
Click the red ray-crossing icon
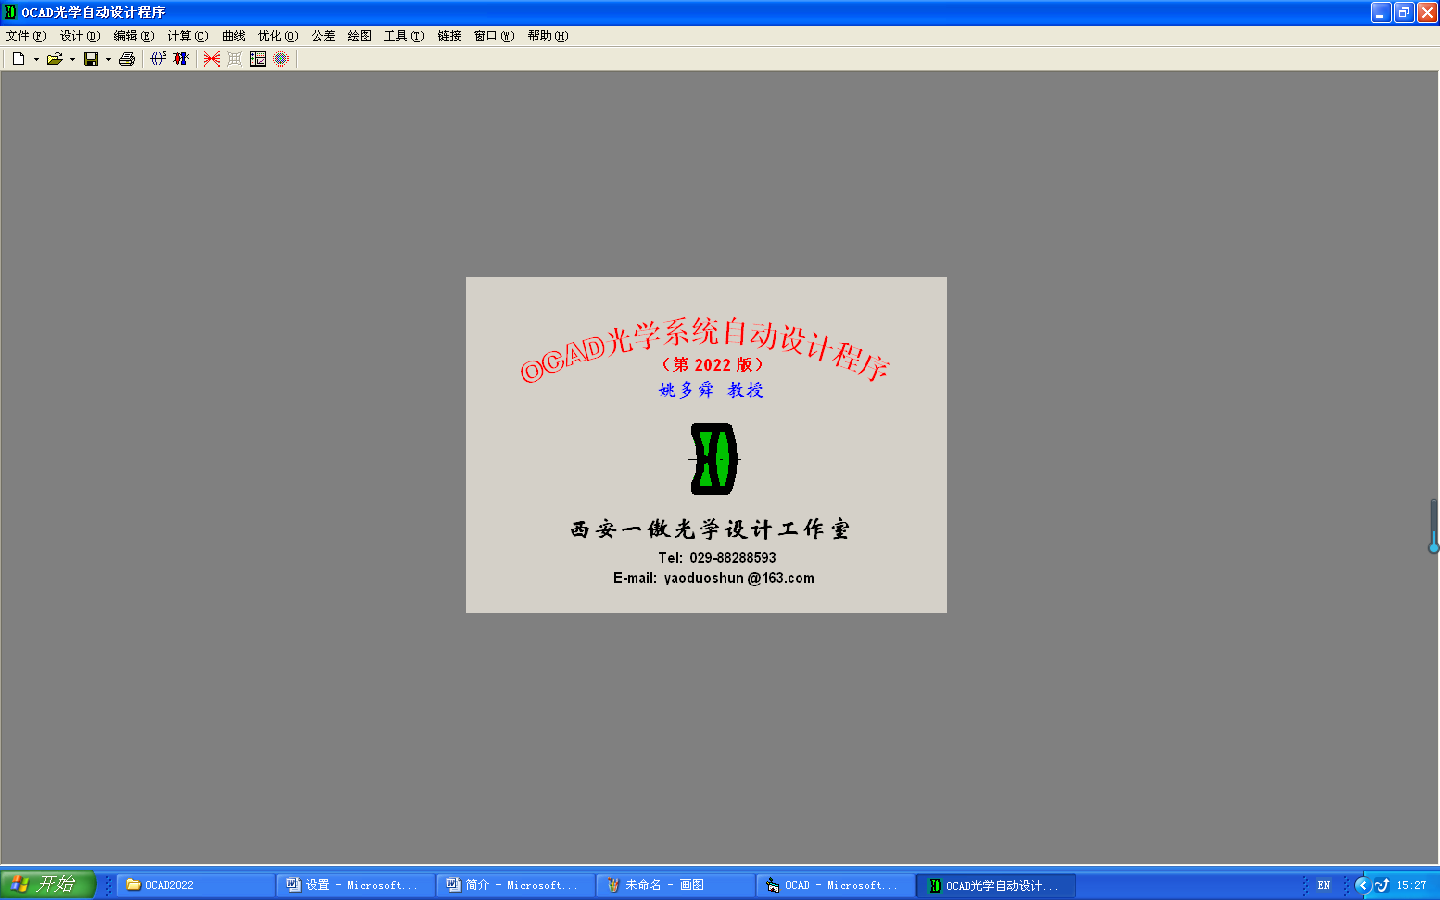pos(212,59)
